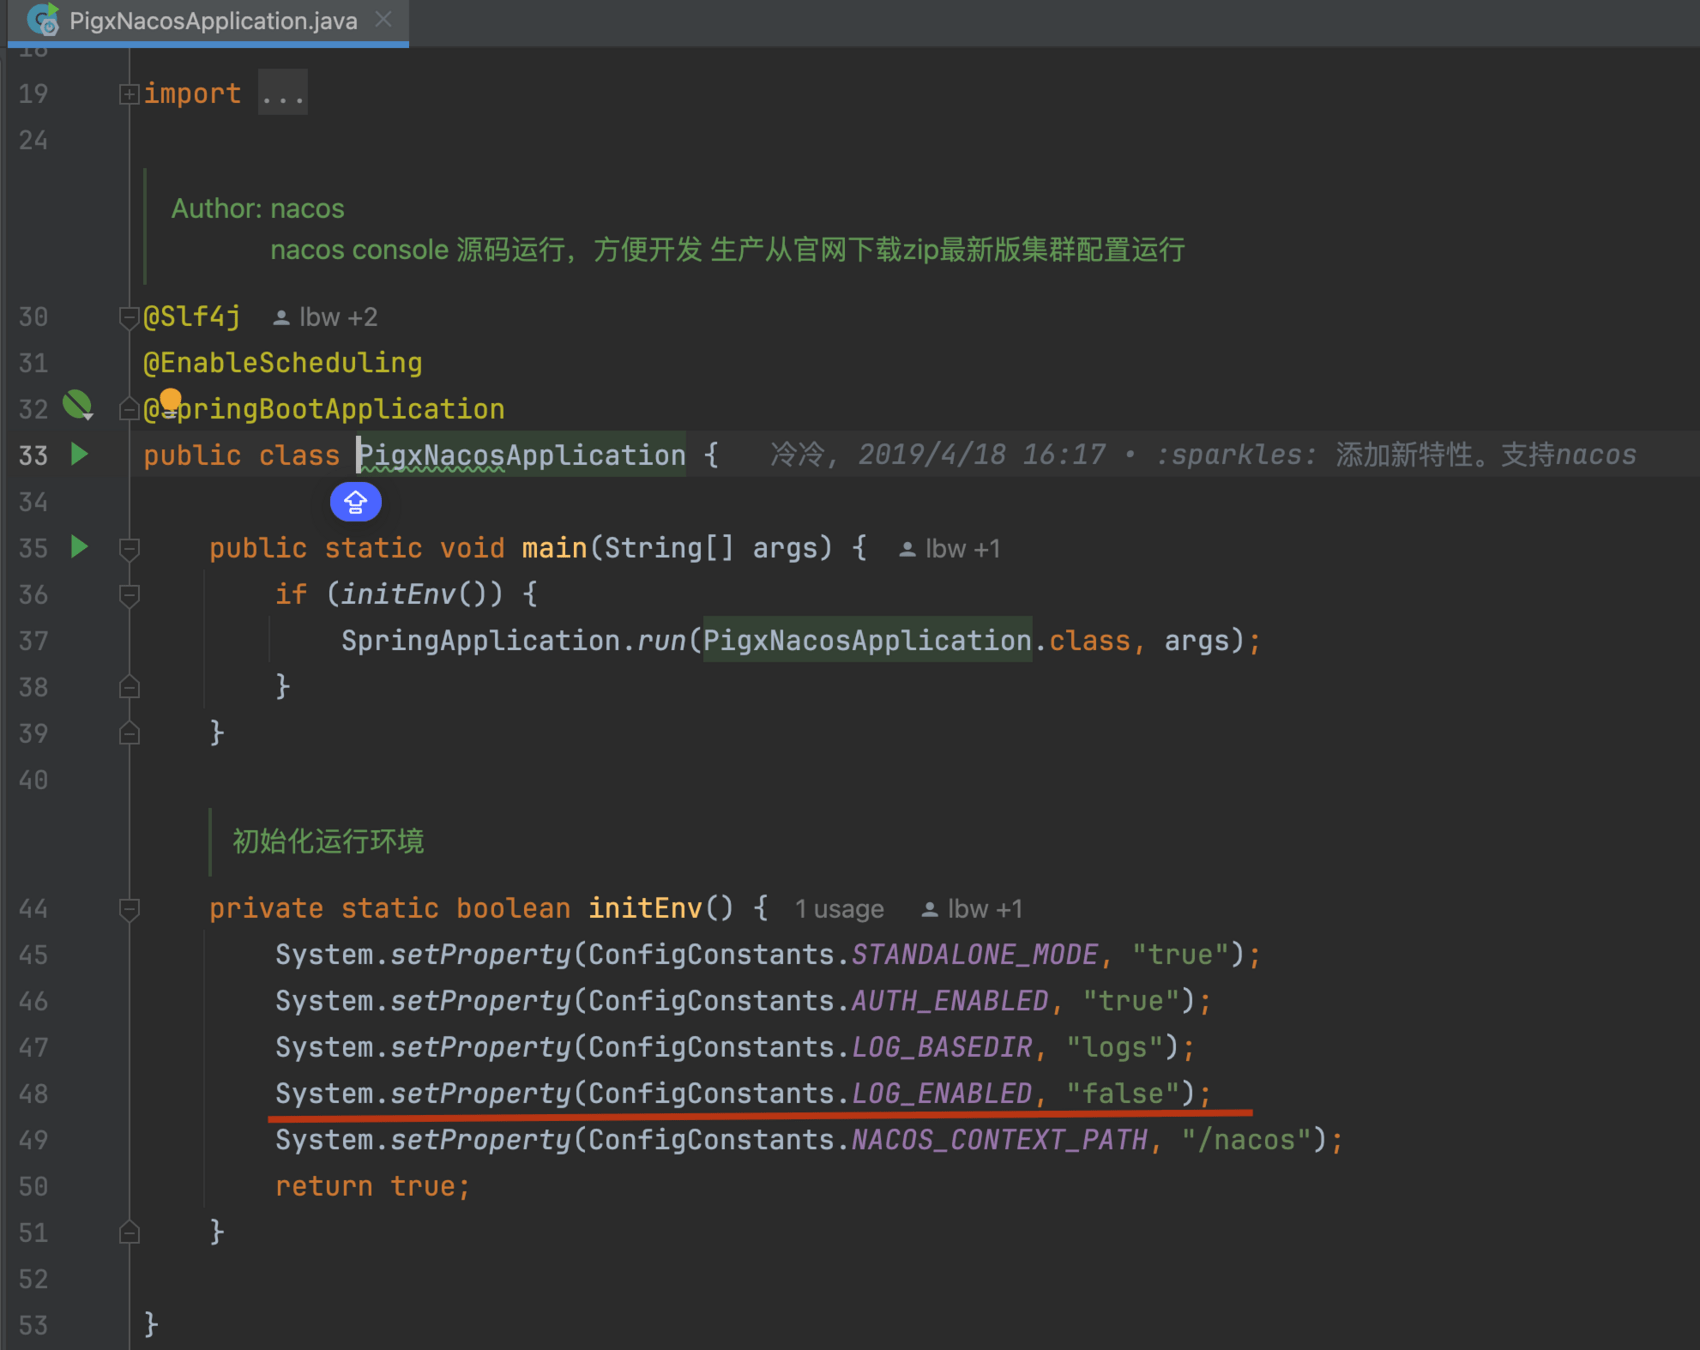Image resolution: width=1700 pixels, height=1350 pixels.
Task: Click the 'nacos console 源码运行' comment line
Action: (x=727, y=249)
